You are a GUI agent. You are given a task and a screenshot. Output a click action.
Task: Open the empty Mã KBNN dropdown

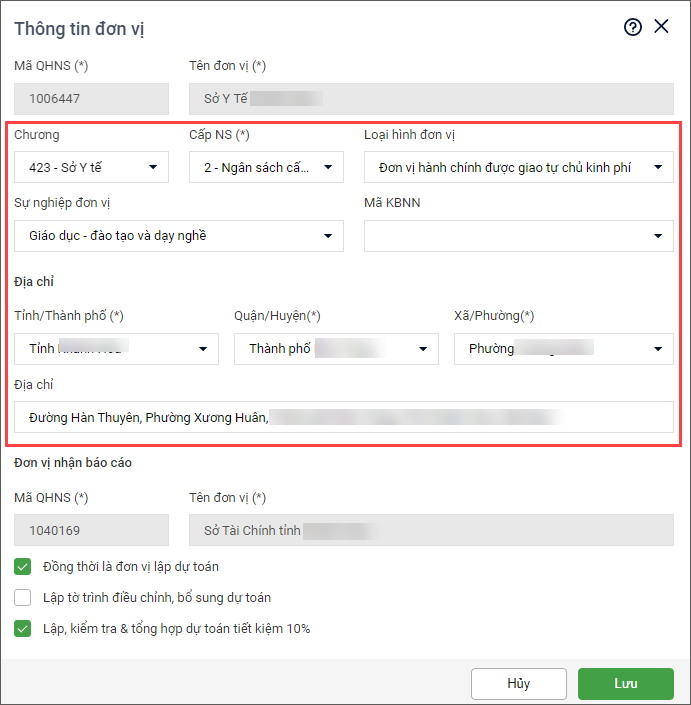(x=518, y=236)
